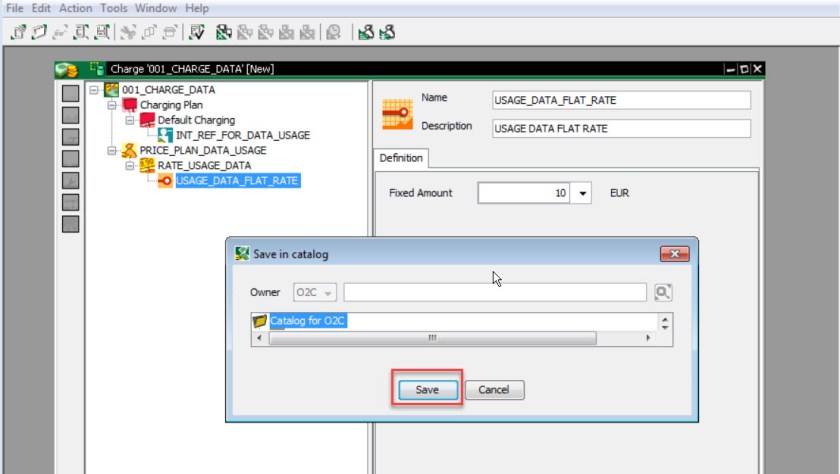
Task: Click the Description input field
Action: 621,129
